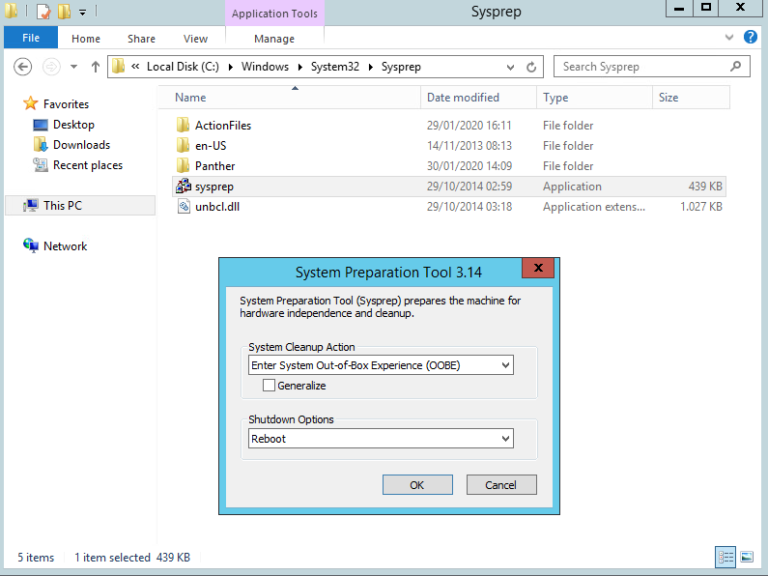Open the System Cleanup Action dropdown
Viewport: 768px width, 576px height.
[x=505, y=365]
